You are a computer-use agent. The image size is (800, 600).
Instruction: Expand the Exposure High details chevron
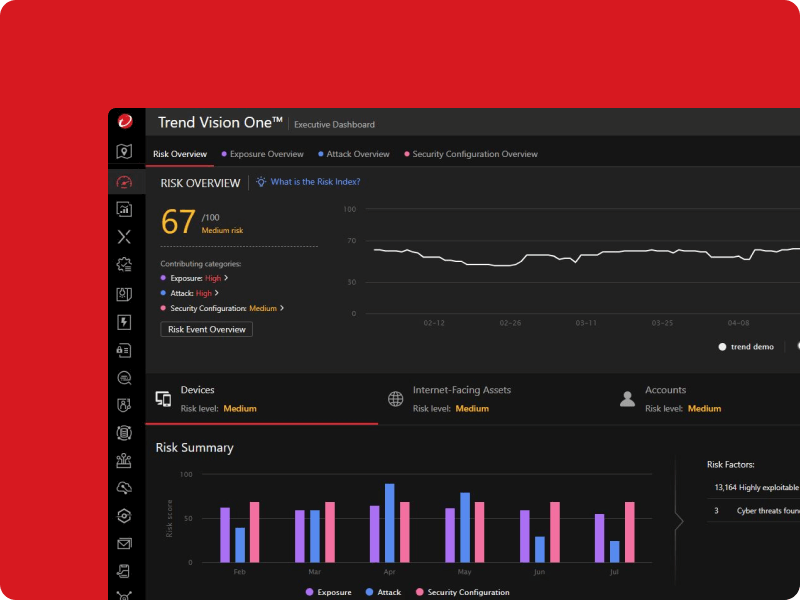226,278
